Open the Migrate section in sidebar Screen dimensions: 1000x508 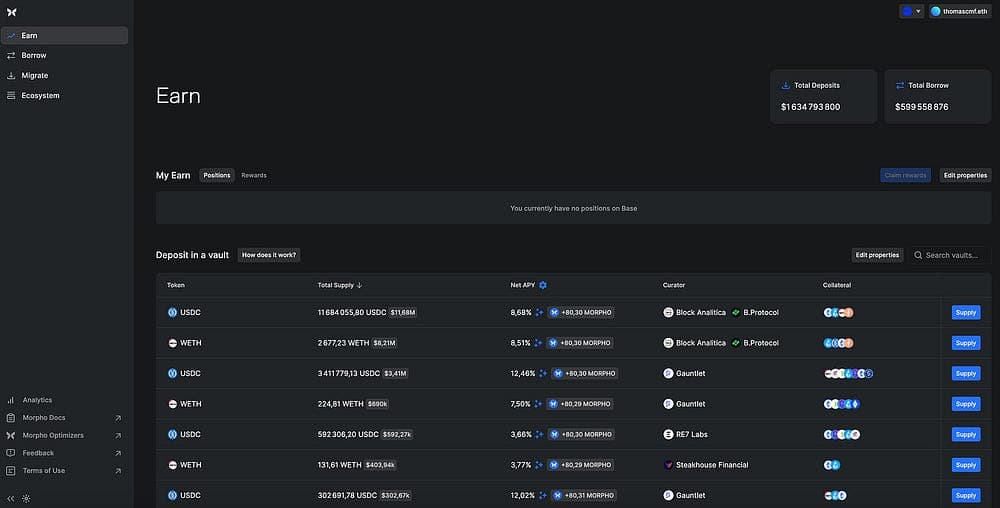(x=64, y=75)
